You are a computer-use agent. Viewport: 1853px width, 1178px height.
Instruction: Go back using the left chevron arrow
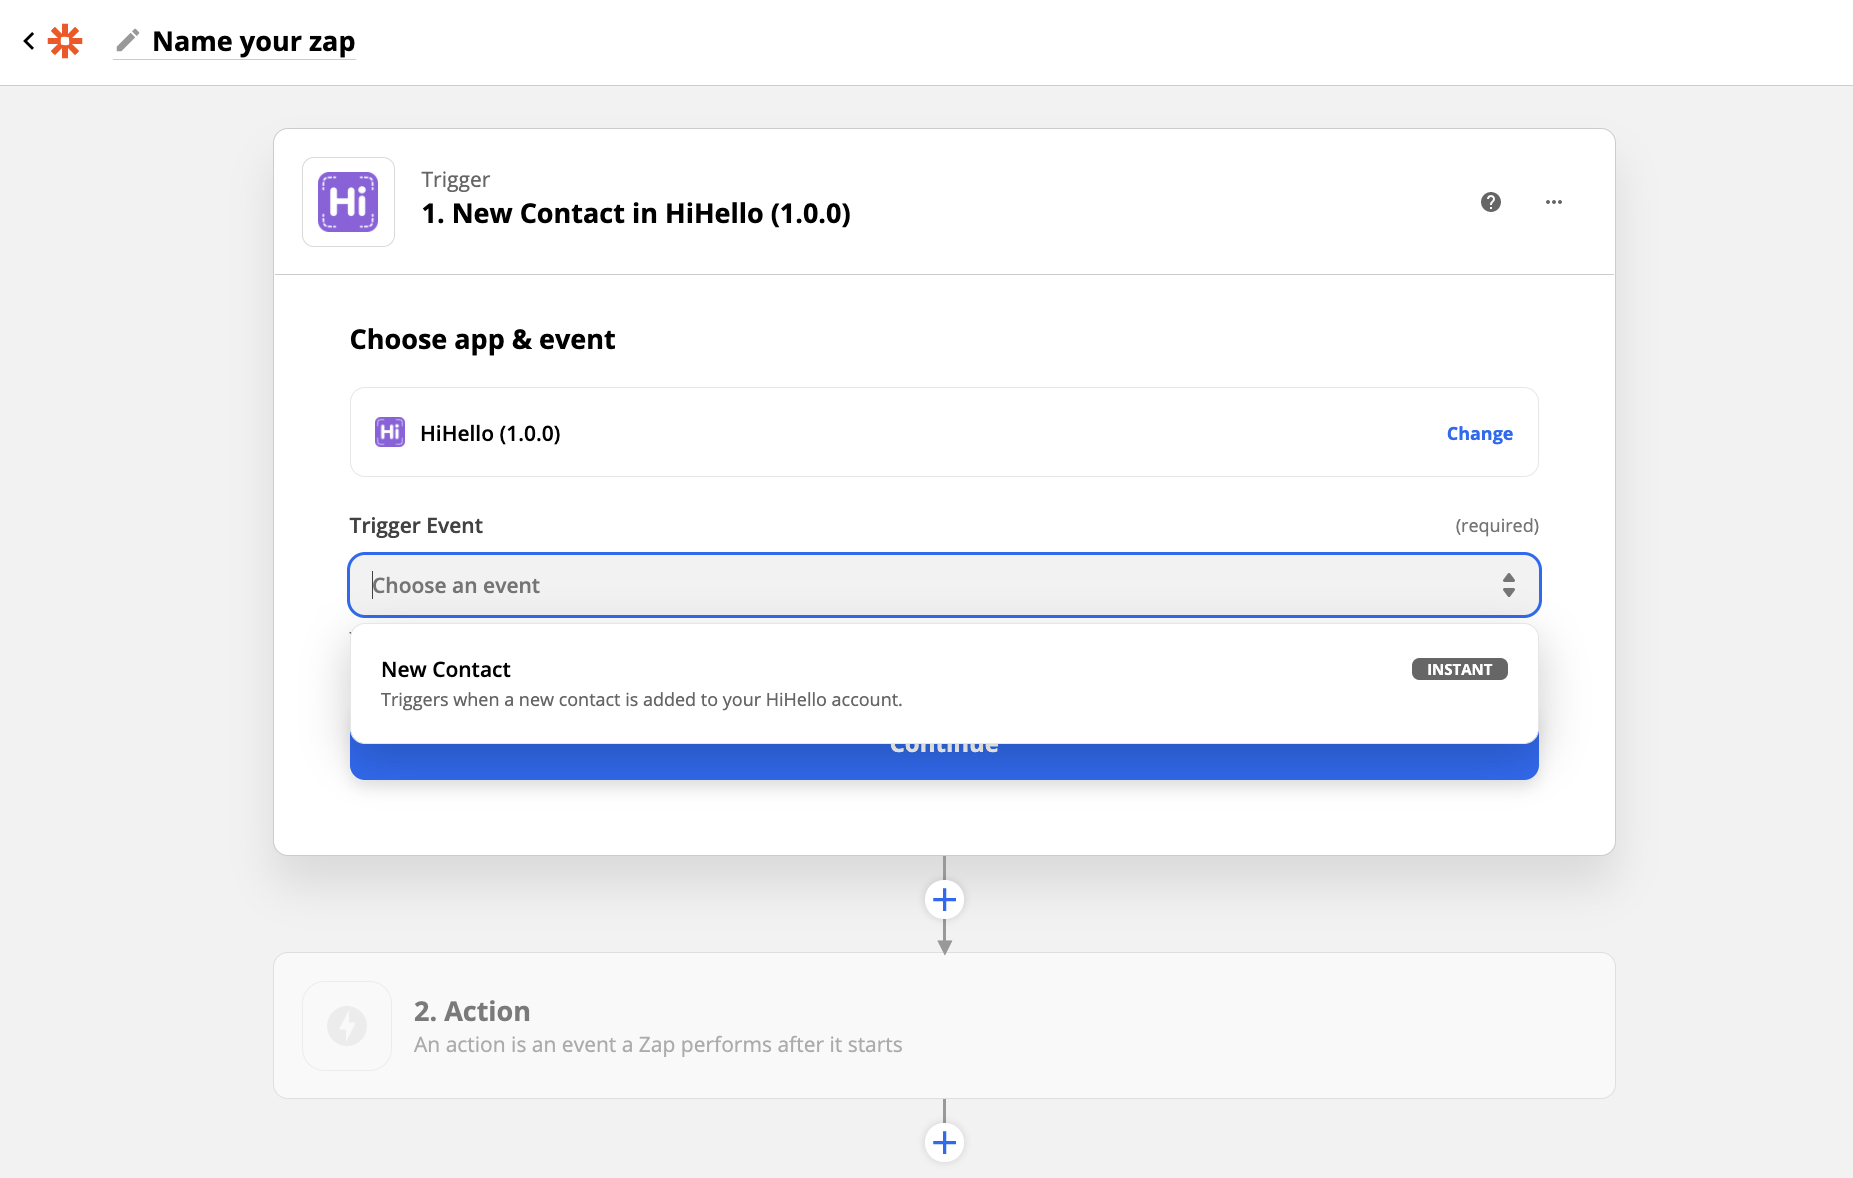coord(29,41)
